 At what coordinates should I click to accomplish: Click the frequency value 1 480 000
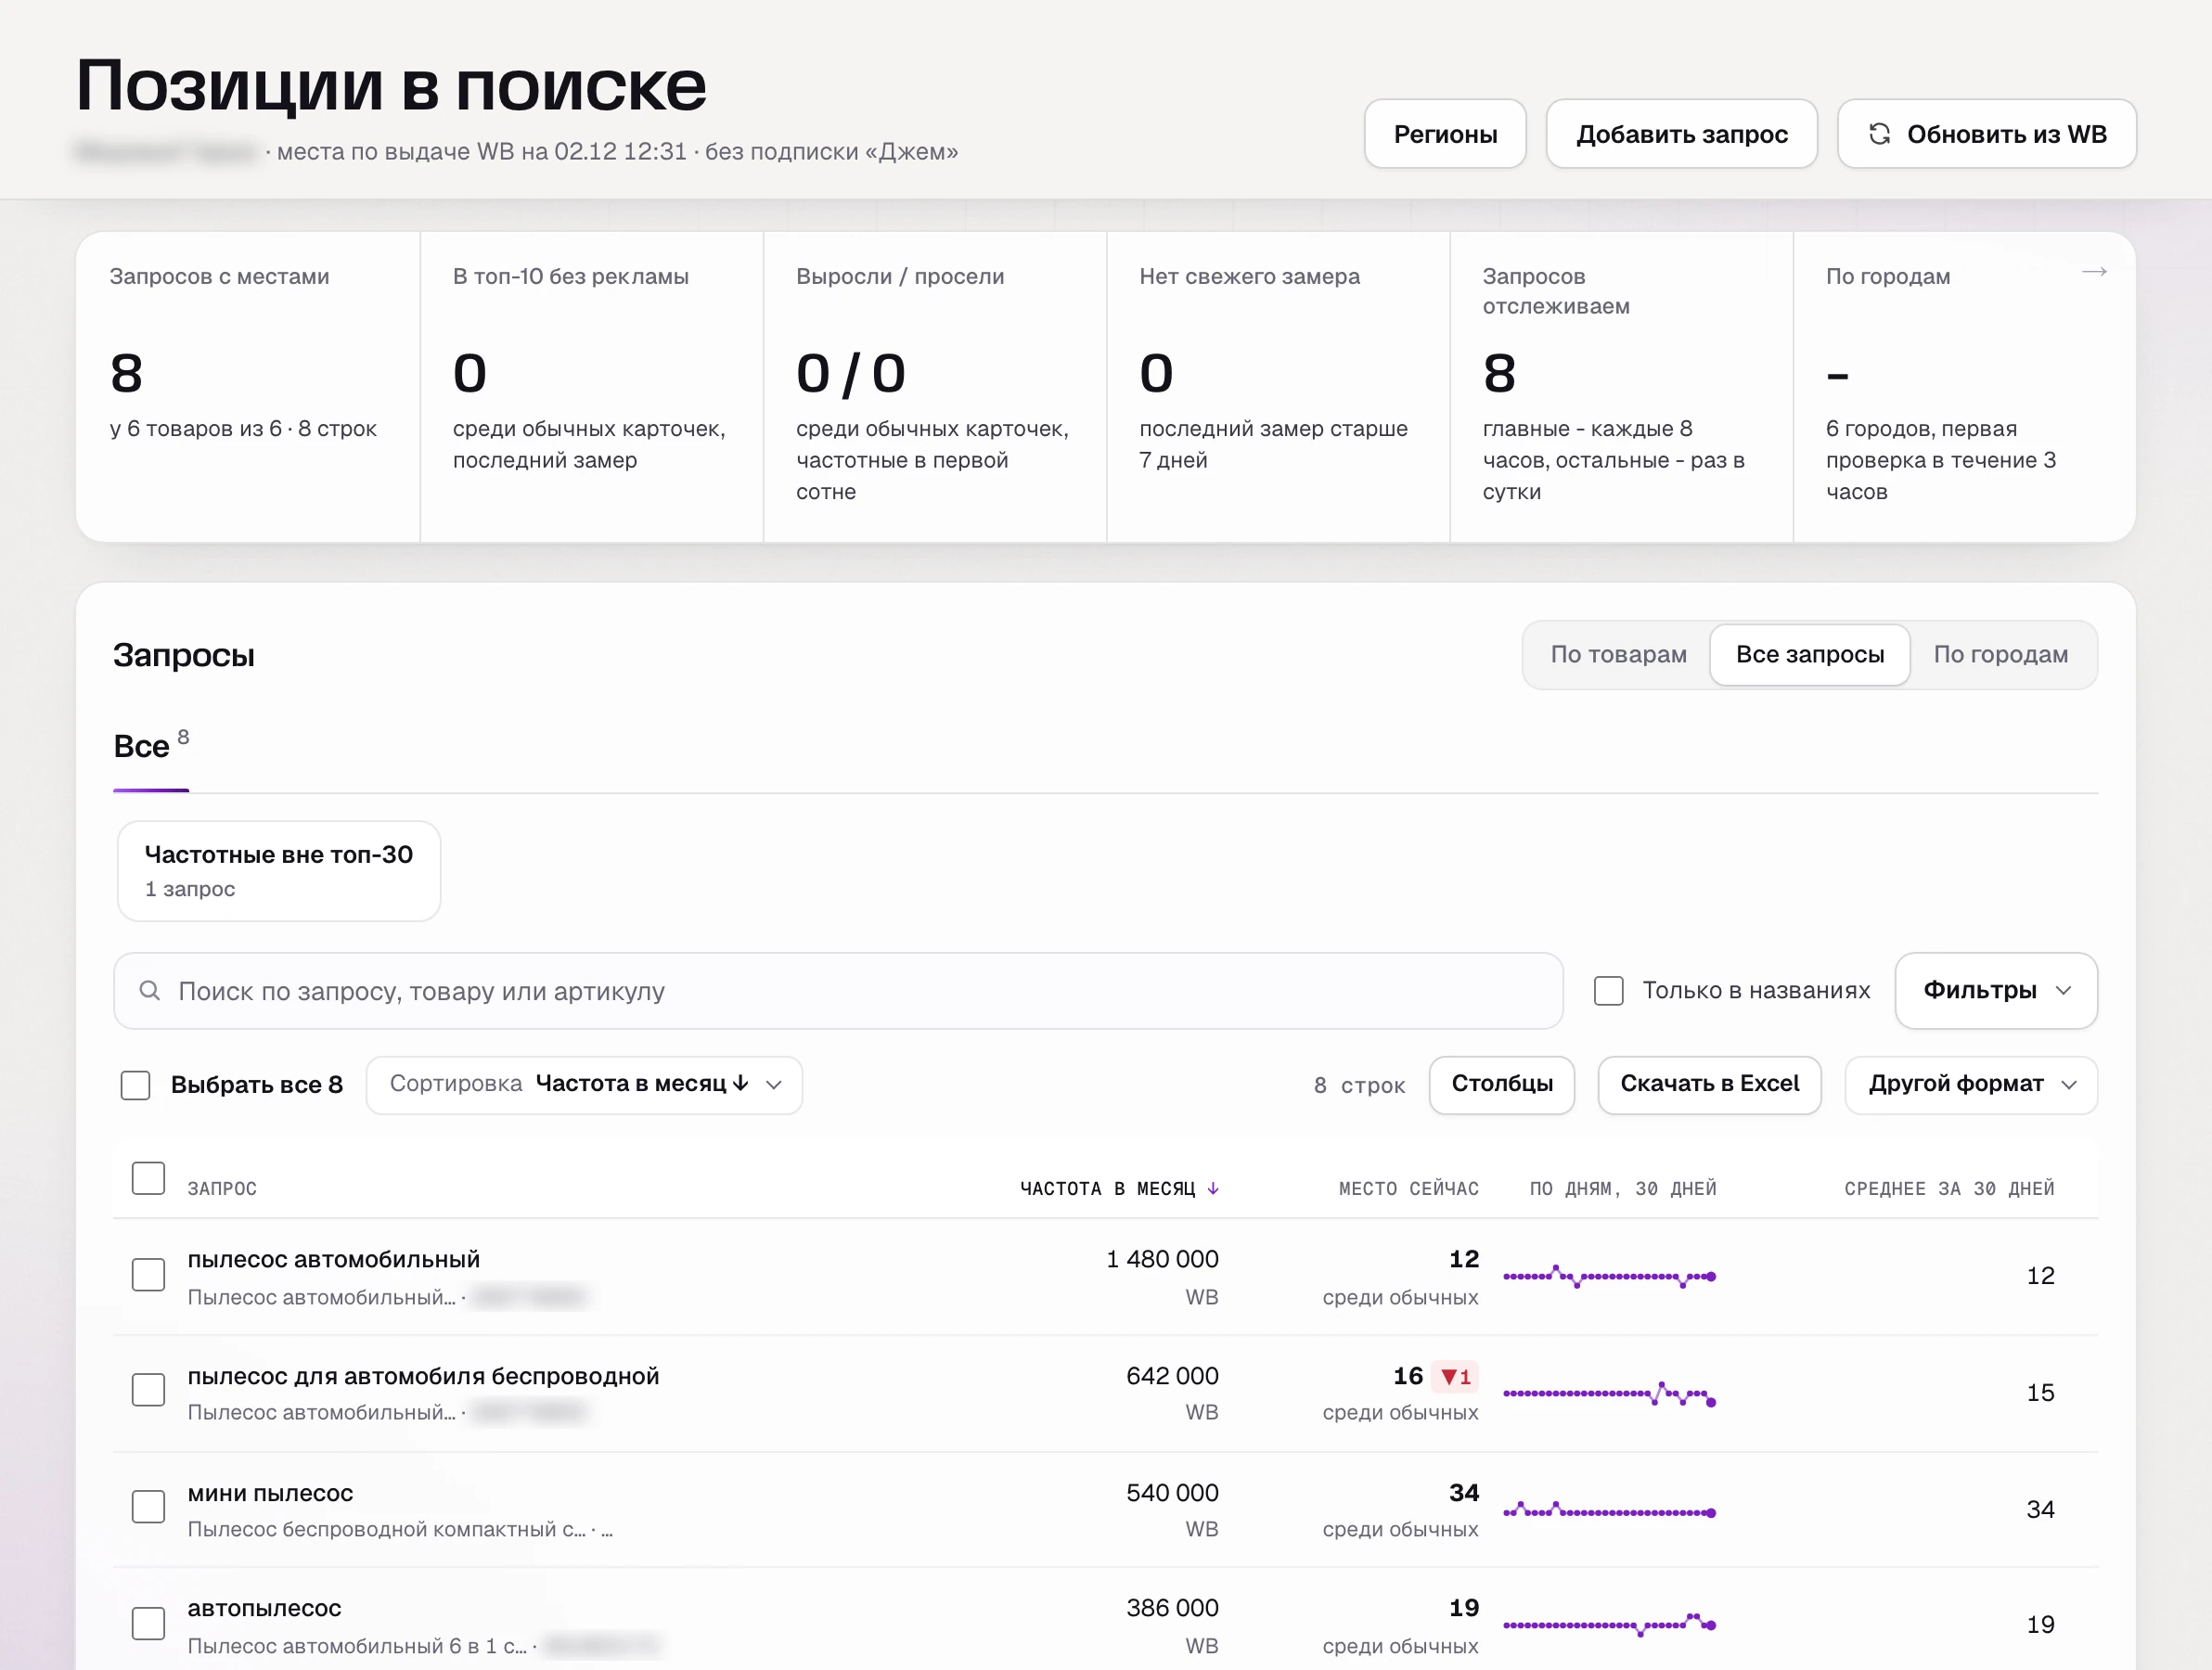tap(1162, 1259)
